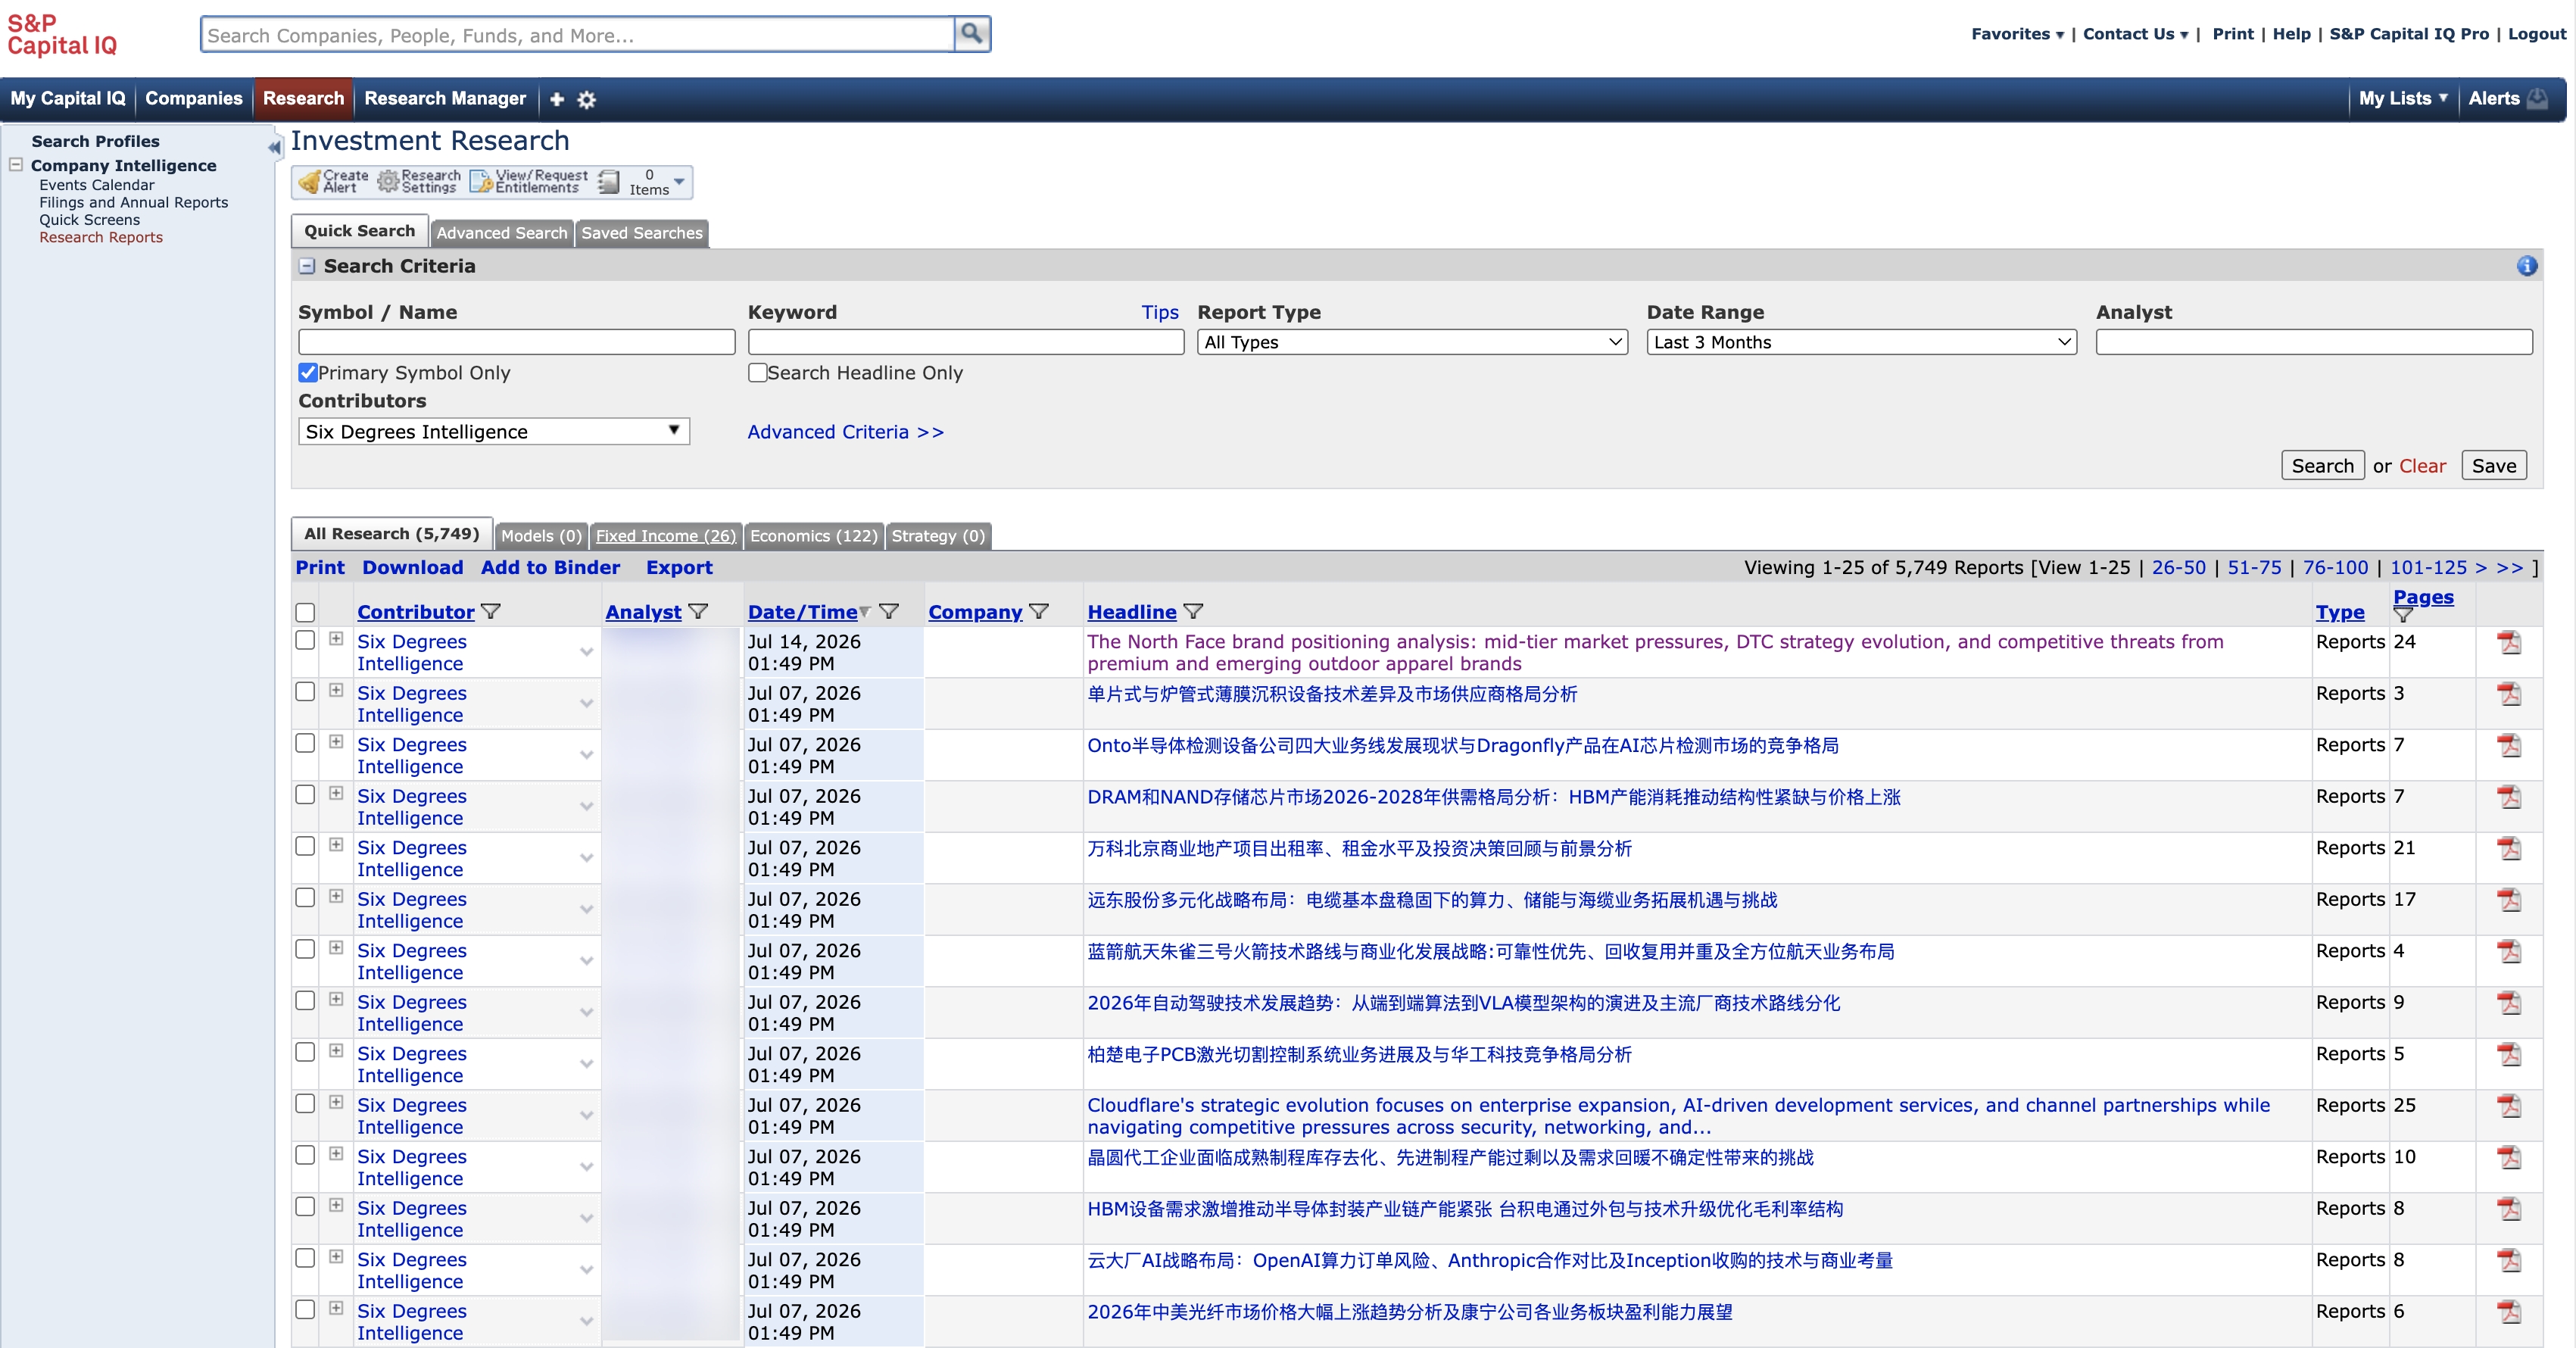Check Search Headline Only checkbox

758,372
